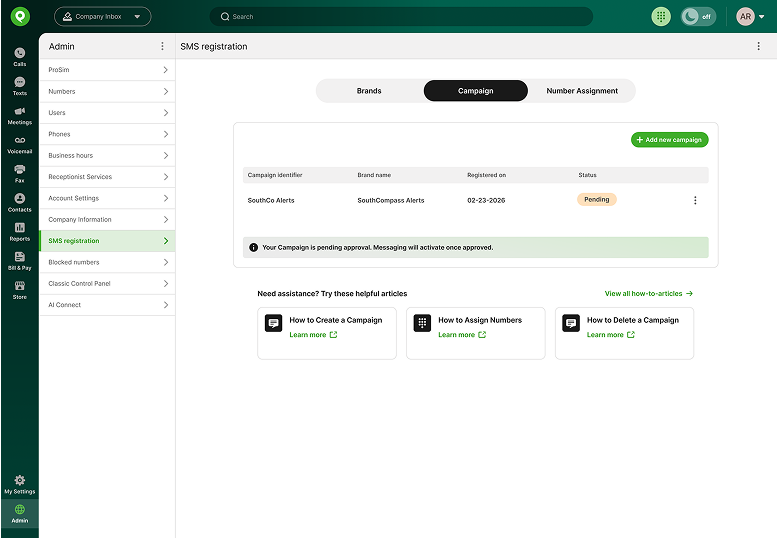
Task: Expand the AR profile menu arrow
Action: [x=762, y=16]
